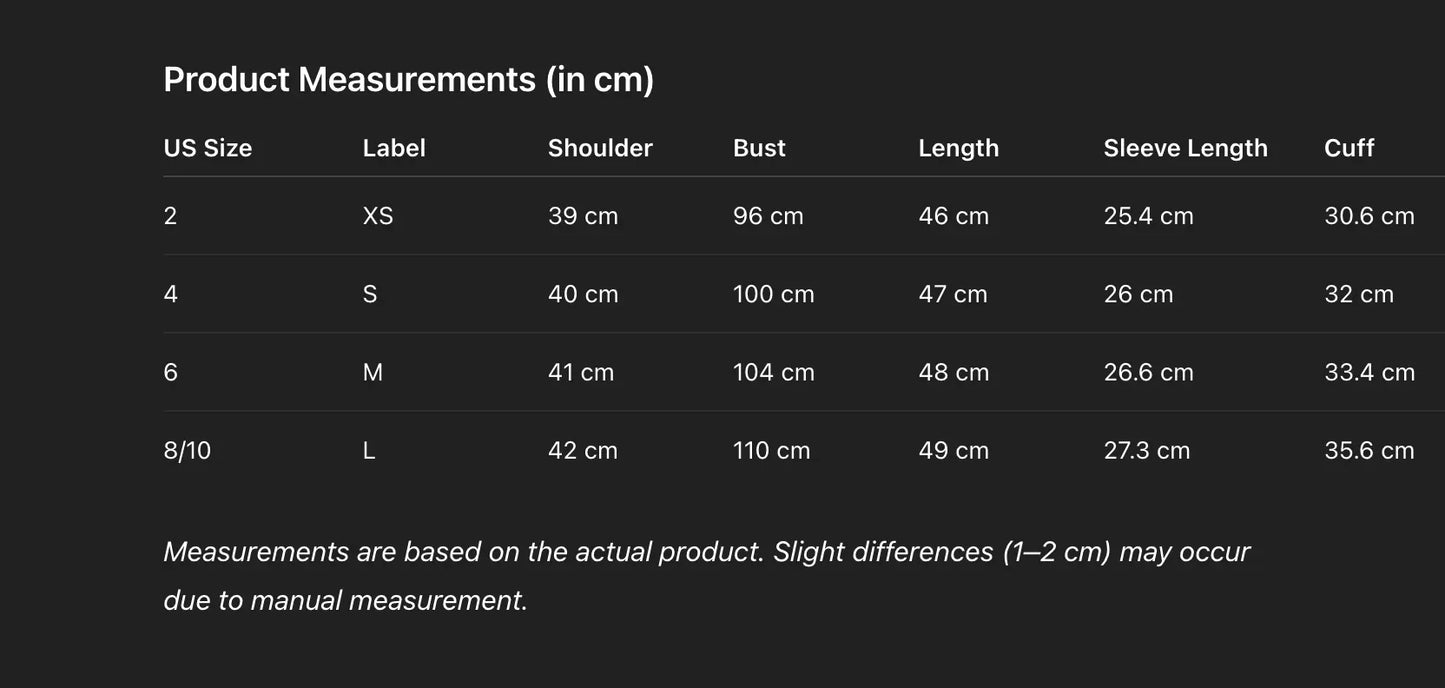This screenshot has height=688, width=1445.
Task: Select the Bust column header
Action: point(759,148)
